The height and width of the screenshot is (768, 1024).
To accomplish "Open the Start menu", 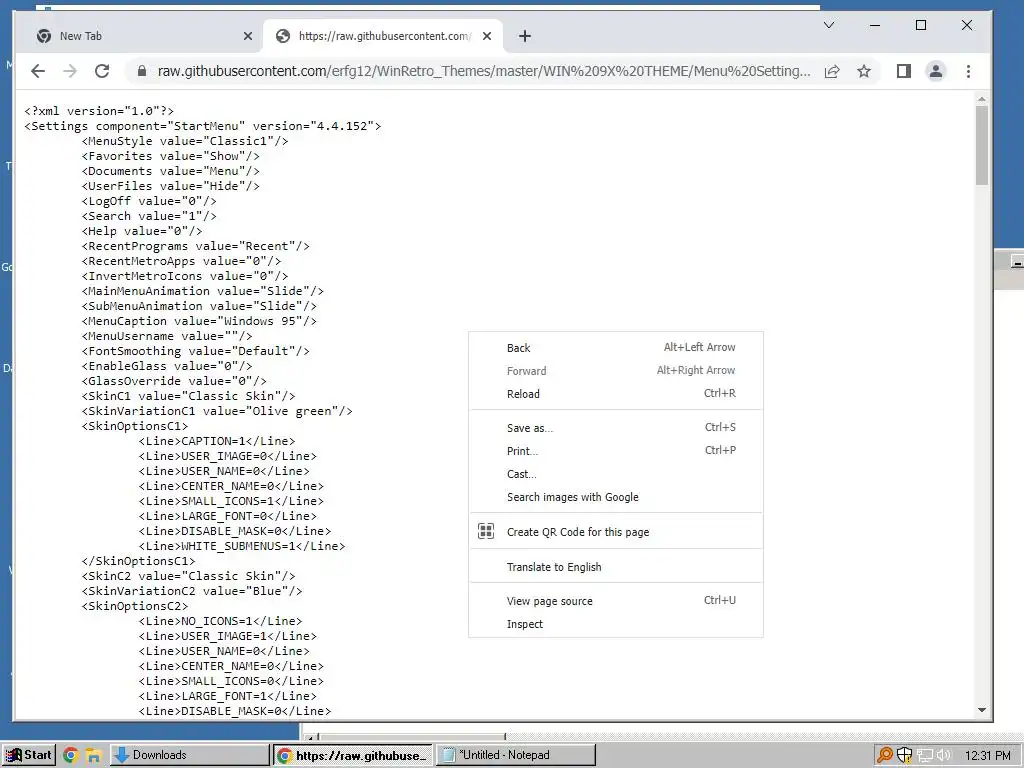I will (x=29, y=755).
